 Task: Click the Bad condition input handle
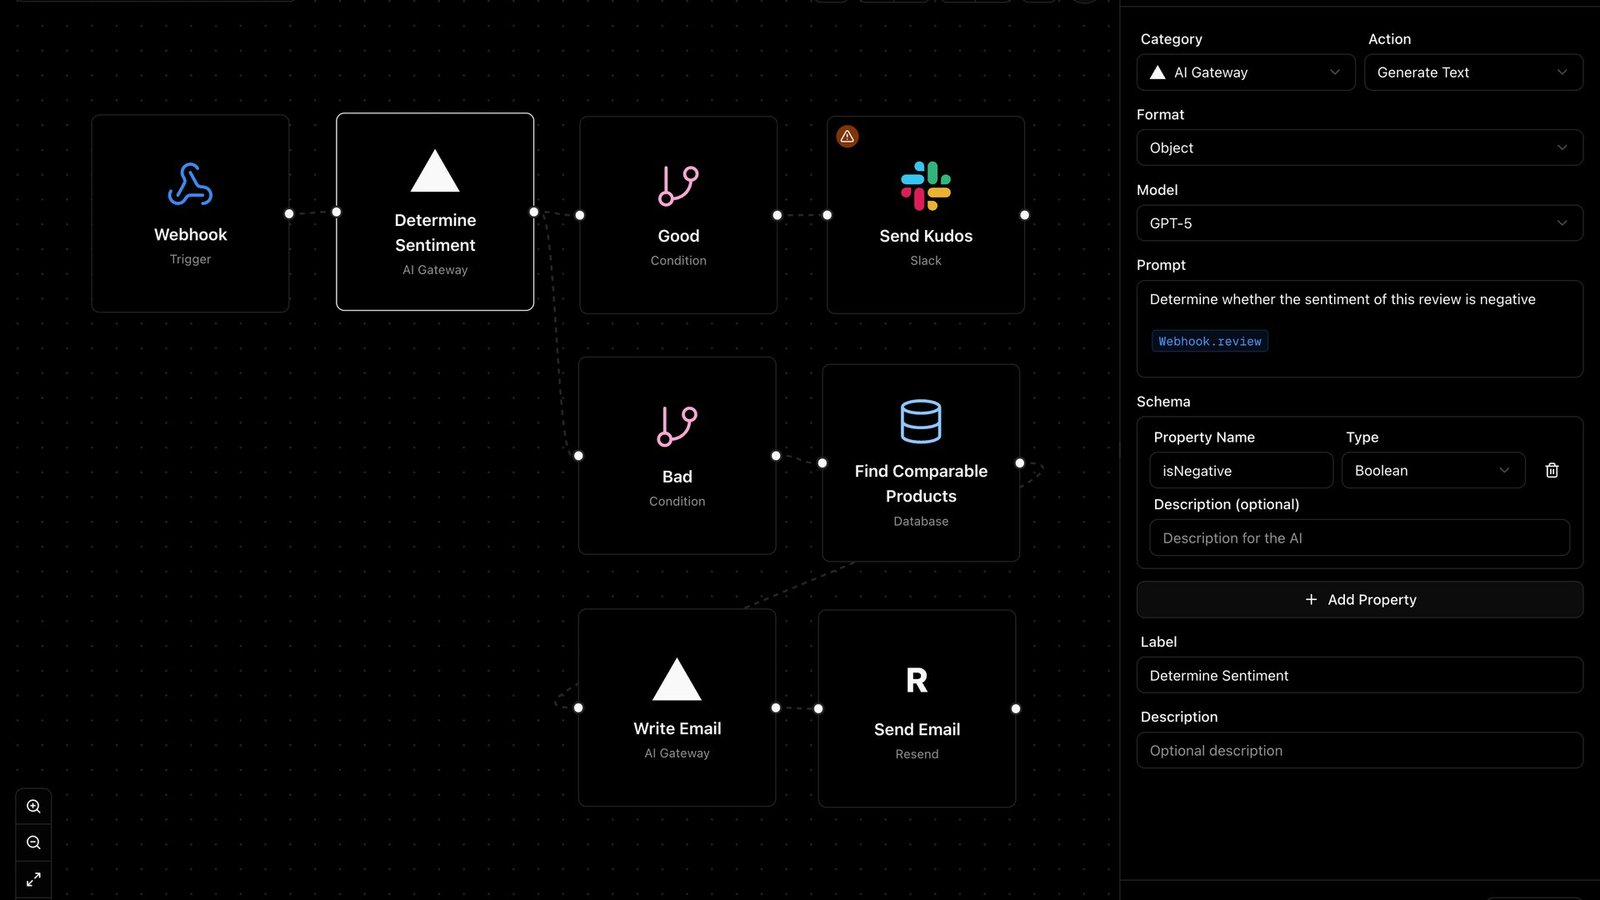click(x=578, y=456)
